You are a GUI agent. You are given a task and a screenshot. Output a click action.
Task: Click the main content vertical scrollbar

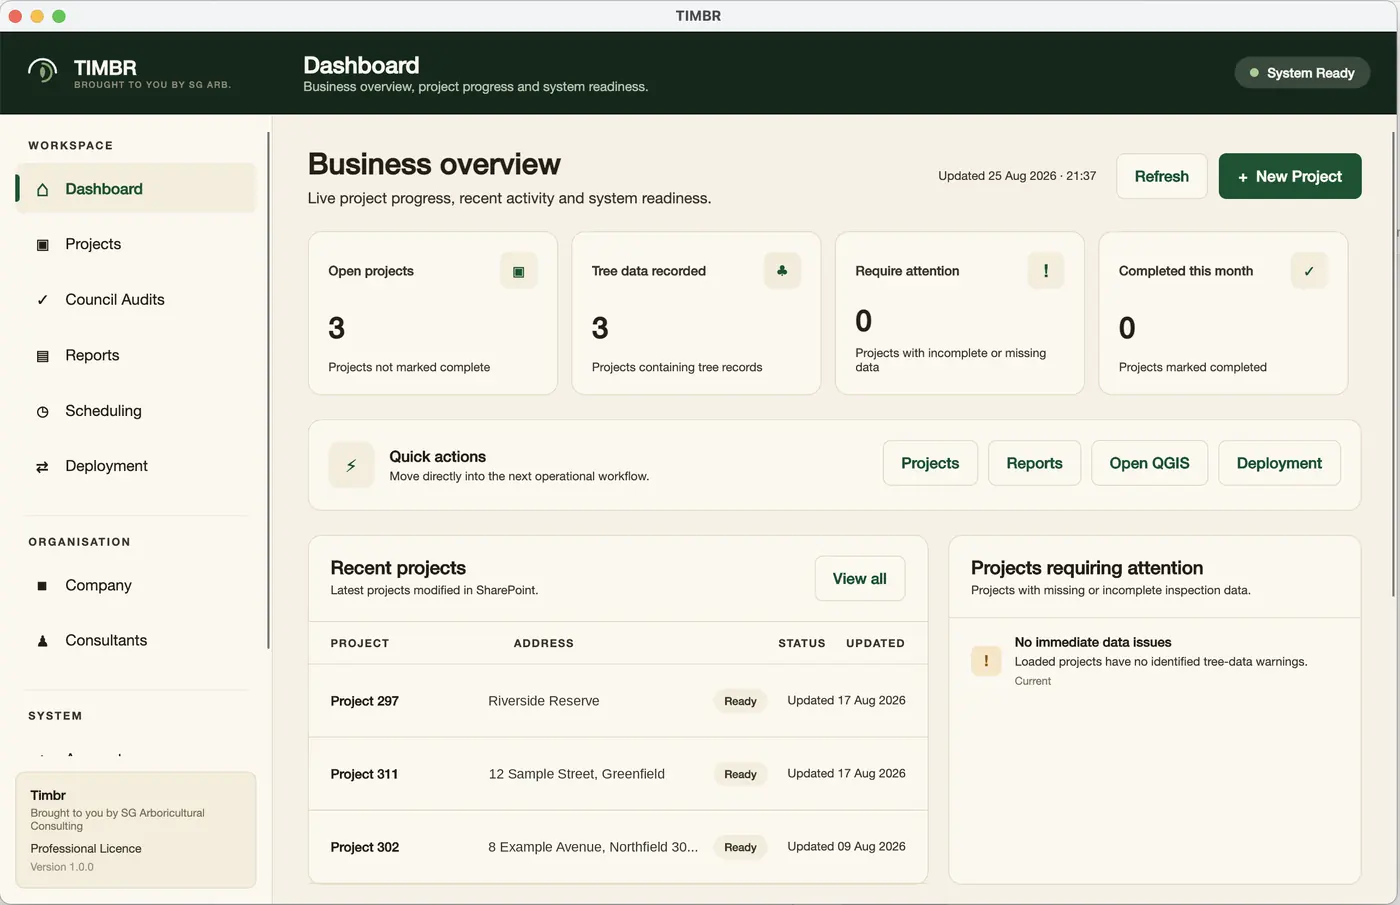pos(1395,365)
